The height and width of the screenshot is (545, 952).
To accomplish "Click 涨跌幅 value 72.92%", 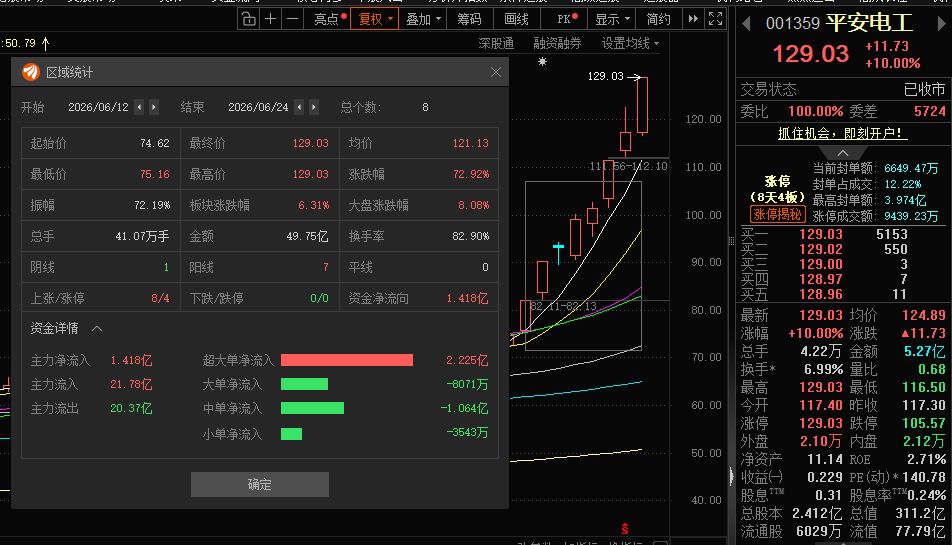I will coord(471,174).
